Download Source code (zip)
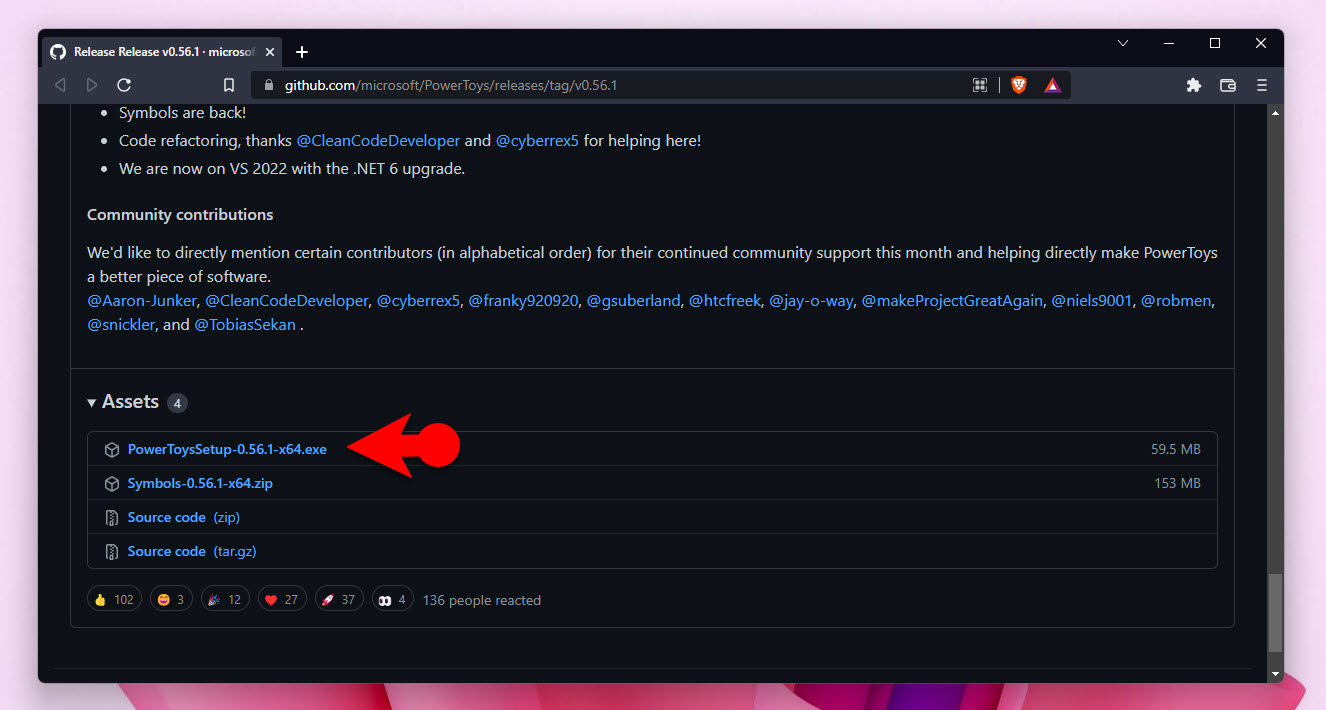Image resolution: width=1326 pixels, height=710 pixels. [x=184, y=518]
